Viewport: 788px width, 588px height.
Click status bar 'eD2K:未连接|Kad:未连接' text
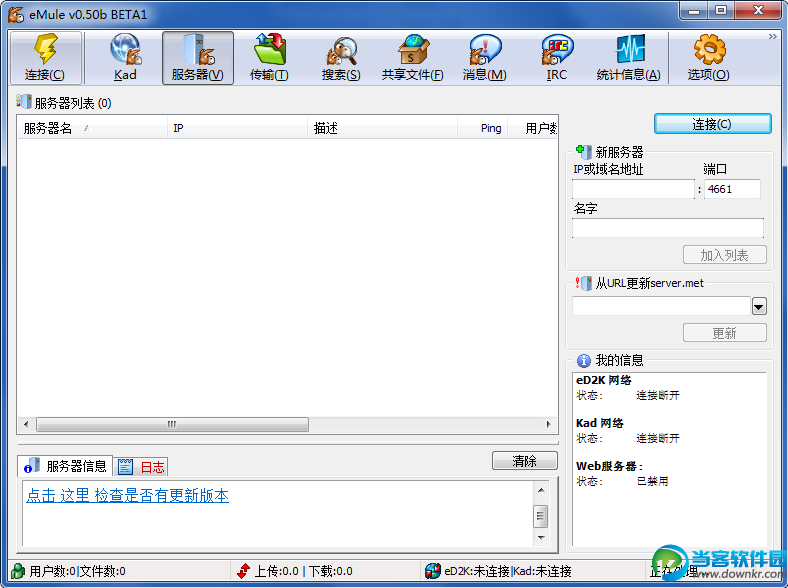point(508,571)
